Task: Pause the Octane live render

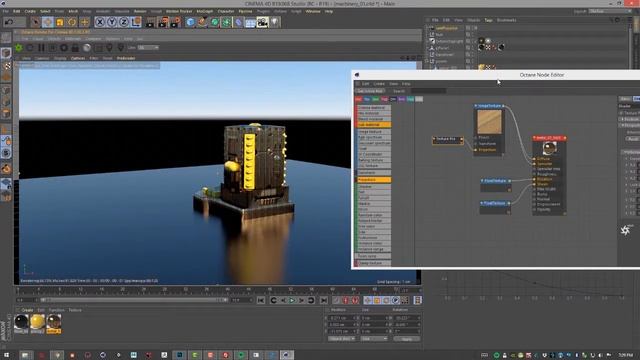Action: [42, 48]
